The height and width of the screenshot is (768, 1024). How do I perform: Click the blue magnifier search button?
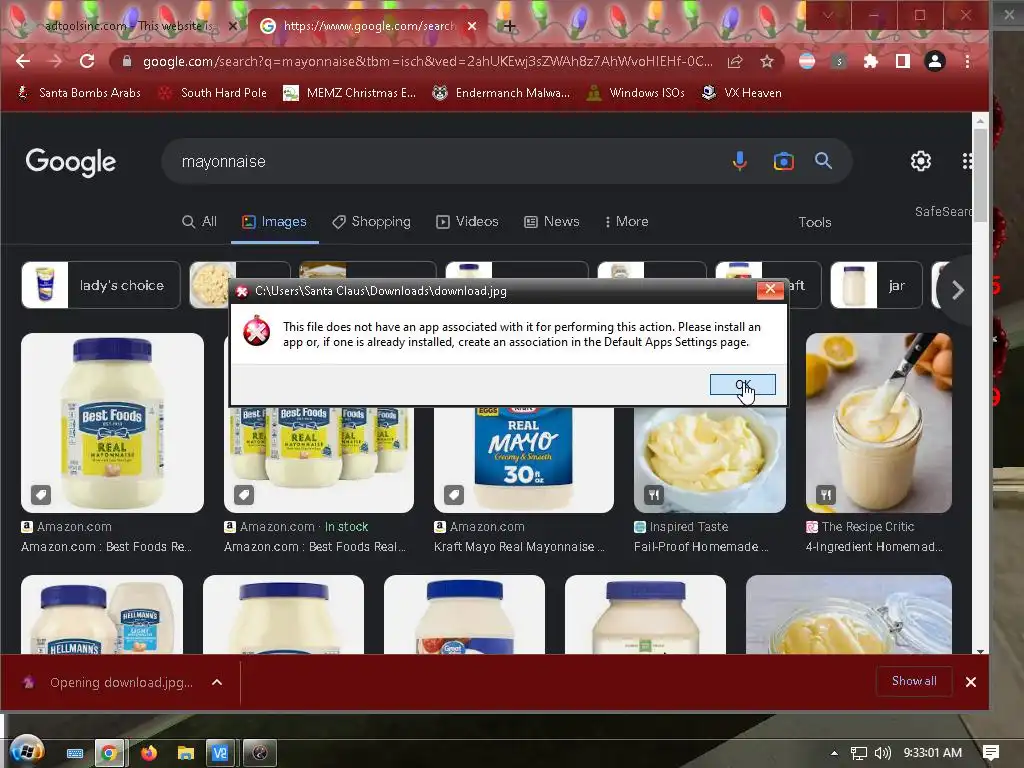pyautogui.click(x=823, y=161)
